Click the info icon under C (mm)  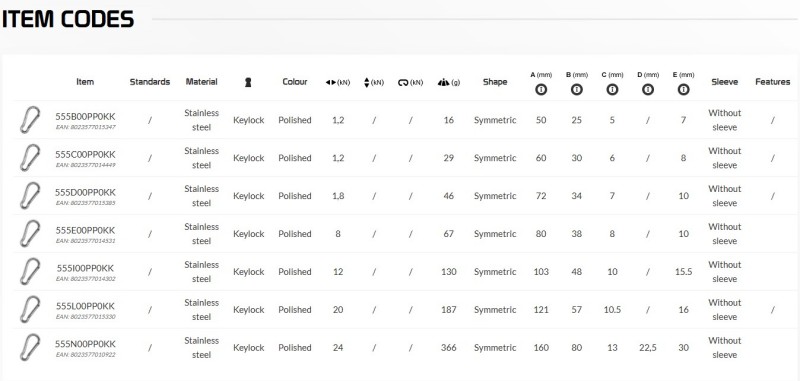[x=612, y=90]
